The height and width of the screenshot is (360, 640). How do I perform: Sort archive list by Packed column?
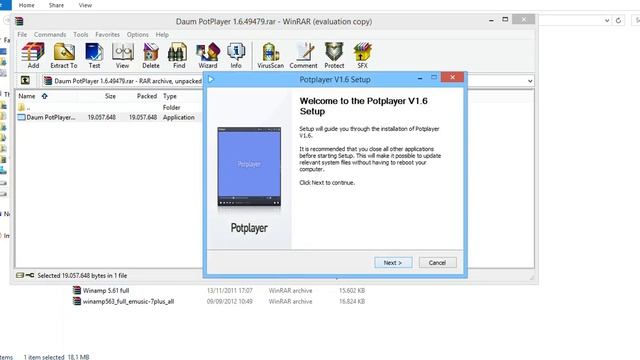147,96
